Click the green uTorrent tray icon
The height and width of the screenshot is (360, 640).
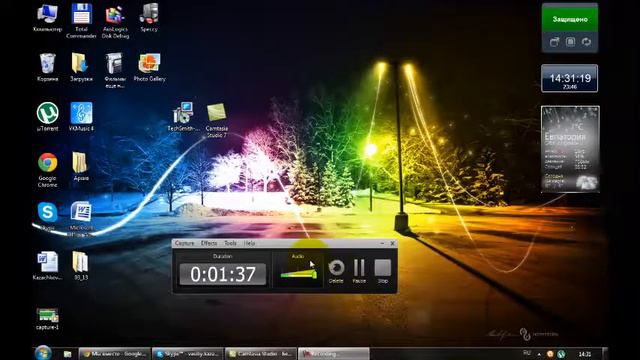point(561,354)
